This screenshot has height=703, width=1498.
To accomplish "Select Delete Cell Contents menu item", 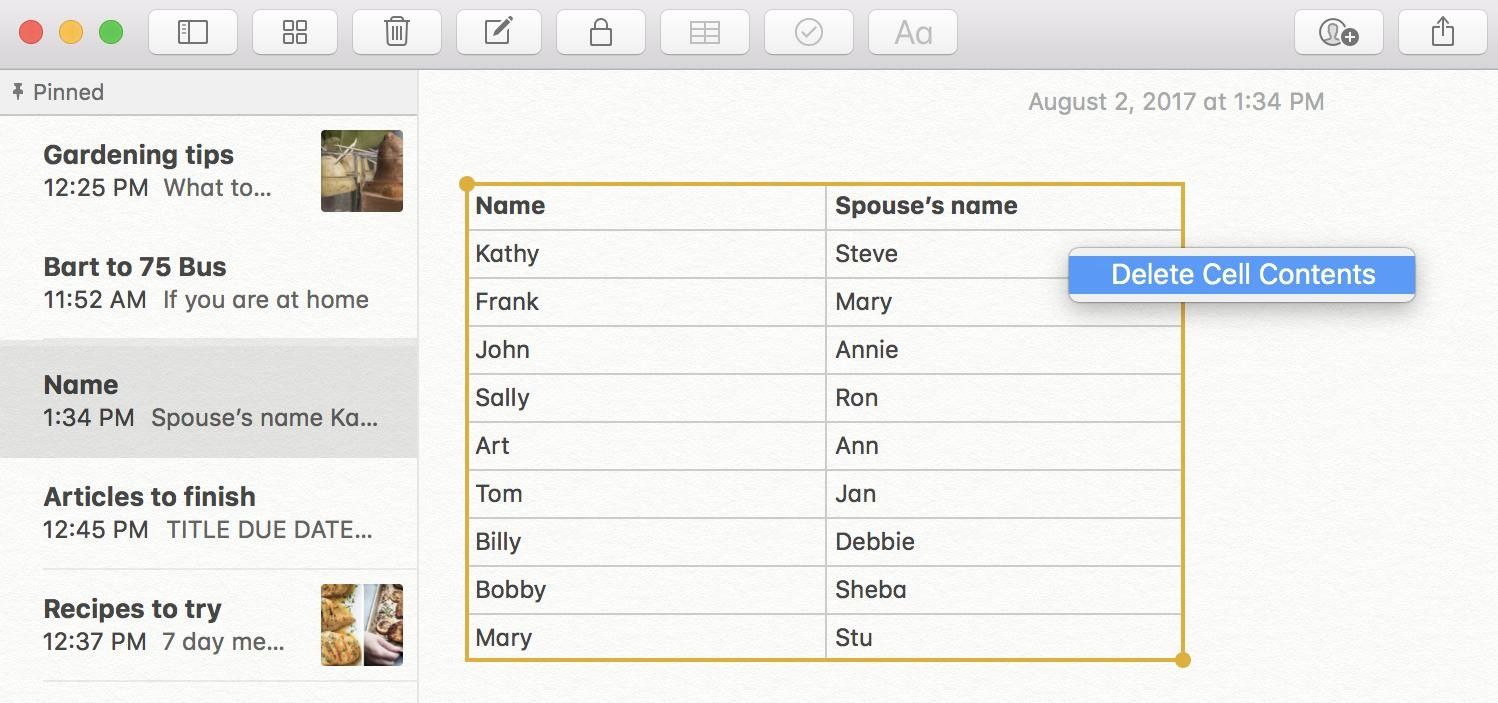I will (x=1242, y=275).
